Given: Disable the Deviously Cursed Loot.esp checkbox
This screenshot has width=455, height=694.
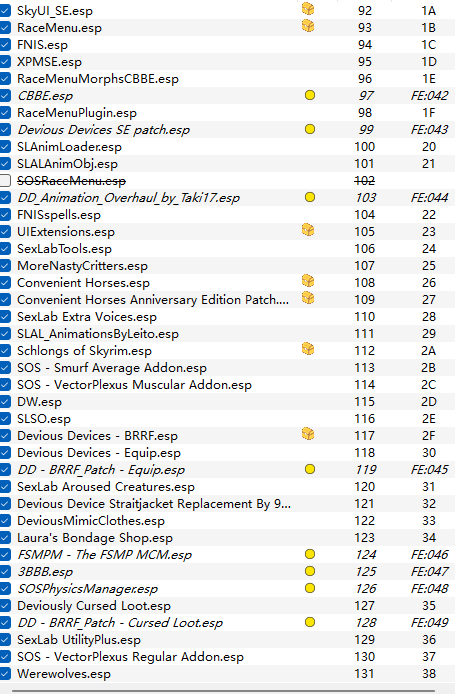Looking at the screenshot, I should pyautogui.click(x=5, y=605).
